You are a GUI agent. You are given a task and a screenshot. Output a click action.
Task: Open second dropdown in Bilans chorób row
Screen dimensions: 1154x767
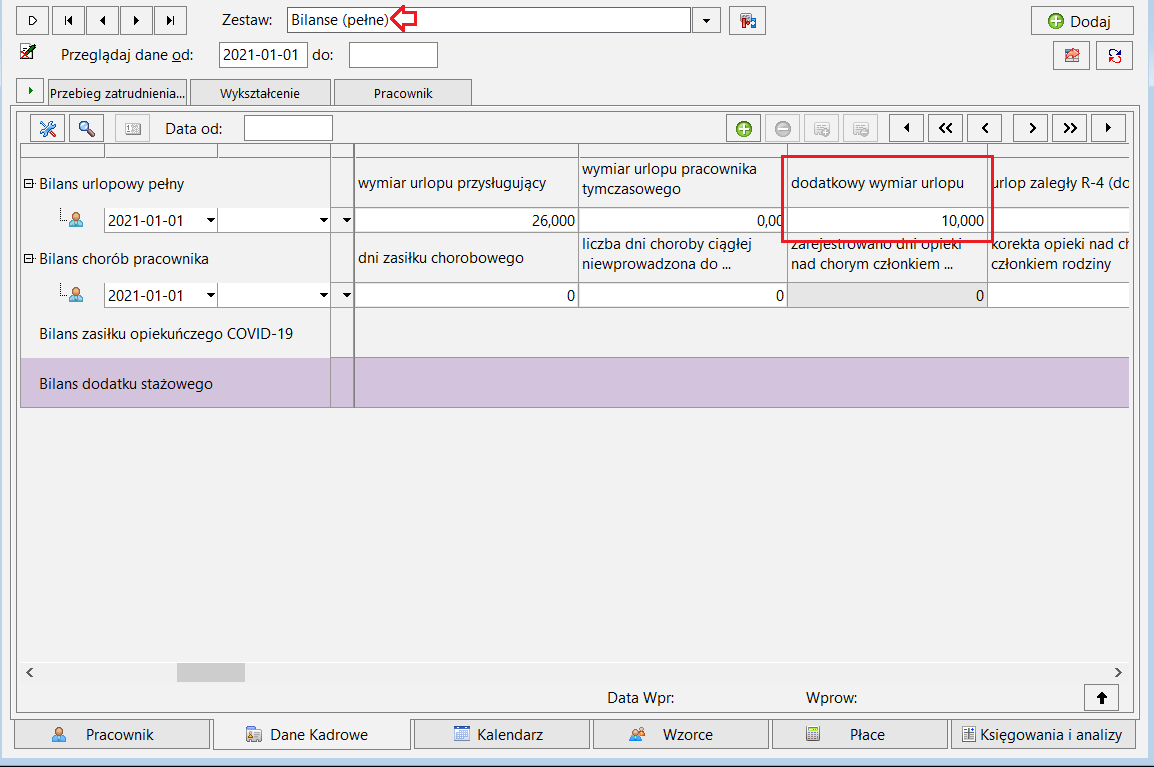pos(323,295)
